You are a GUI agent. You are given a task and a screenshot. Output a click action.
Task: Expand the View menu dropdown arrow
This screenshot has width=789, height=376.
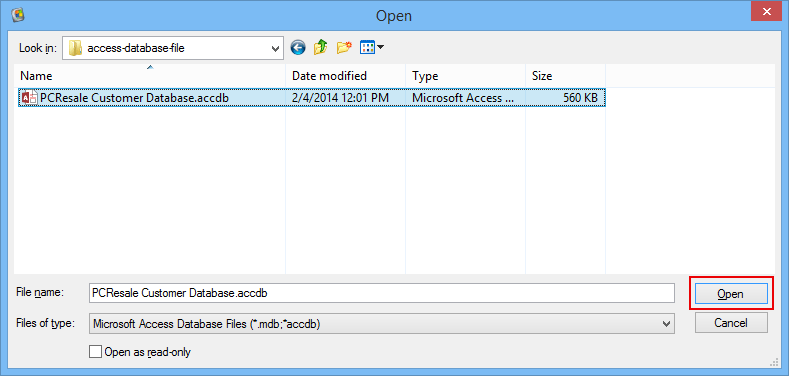[x=380, y=47]
